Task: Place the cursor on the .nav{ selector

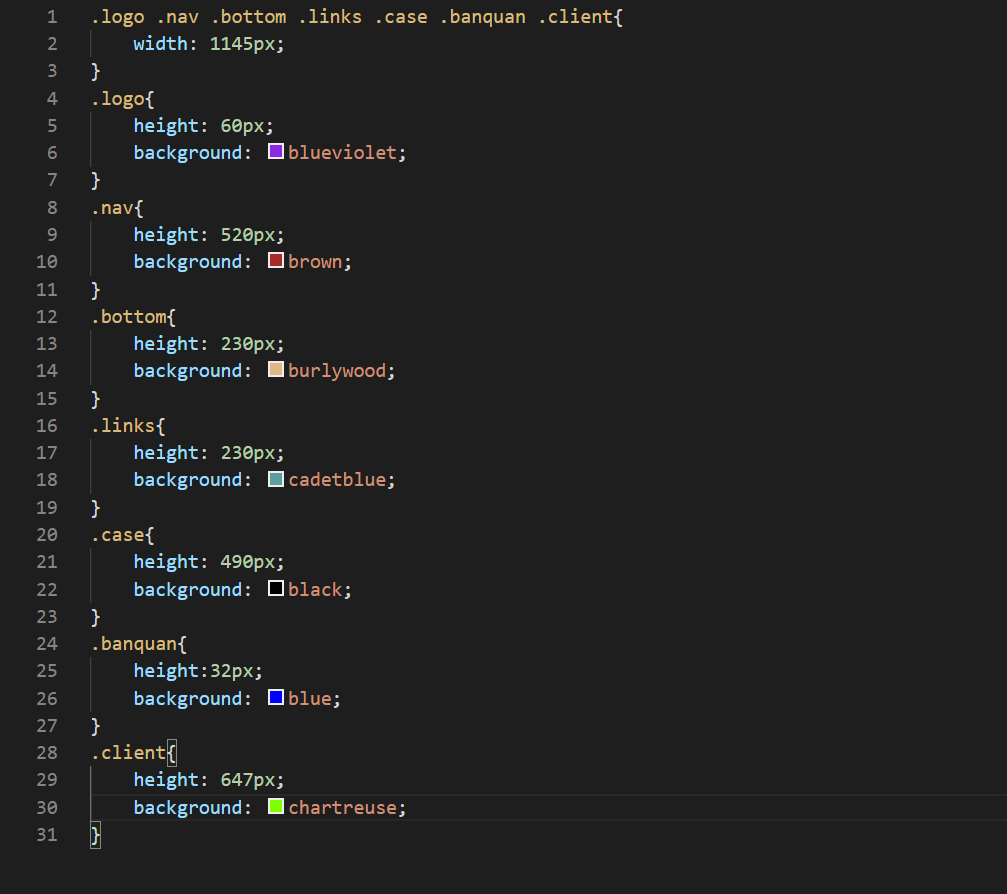Action: click(118, 208)
